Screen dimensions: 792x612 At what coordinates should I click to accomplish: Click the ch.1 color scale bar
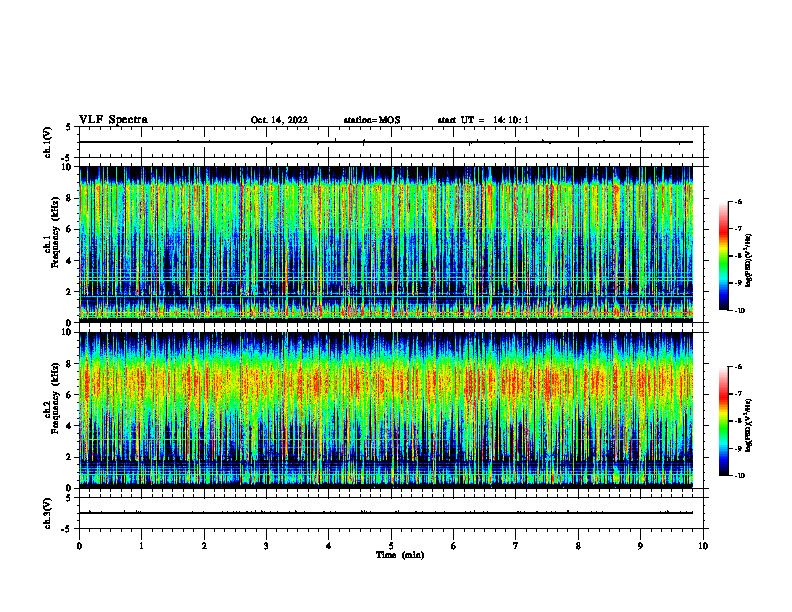click(x=723, y=256)
